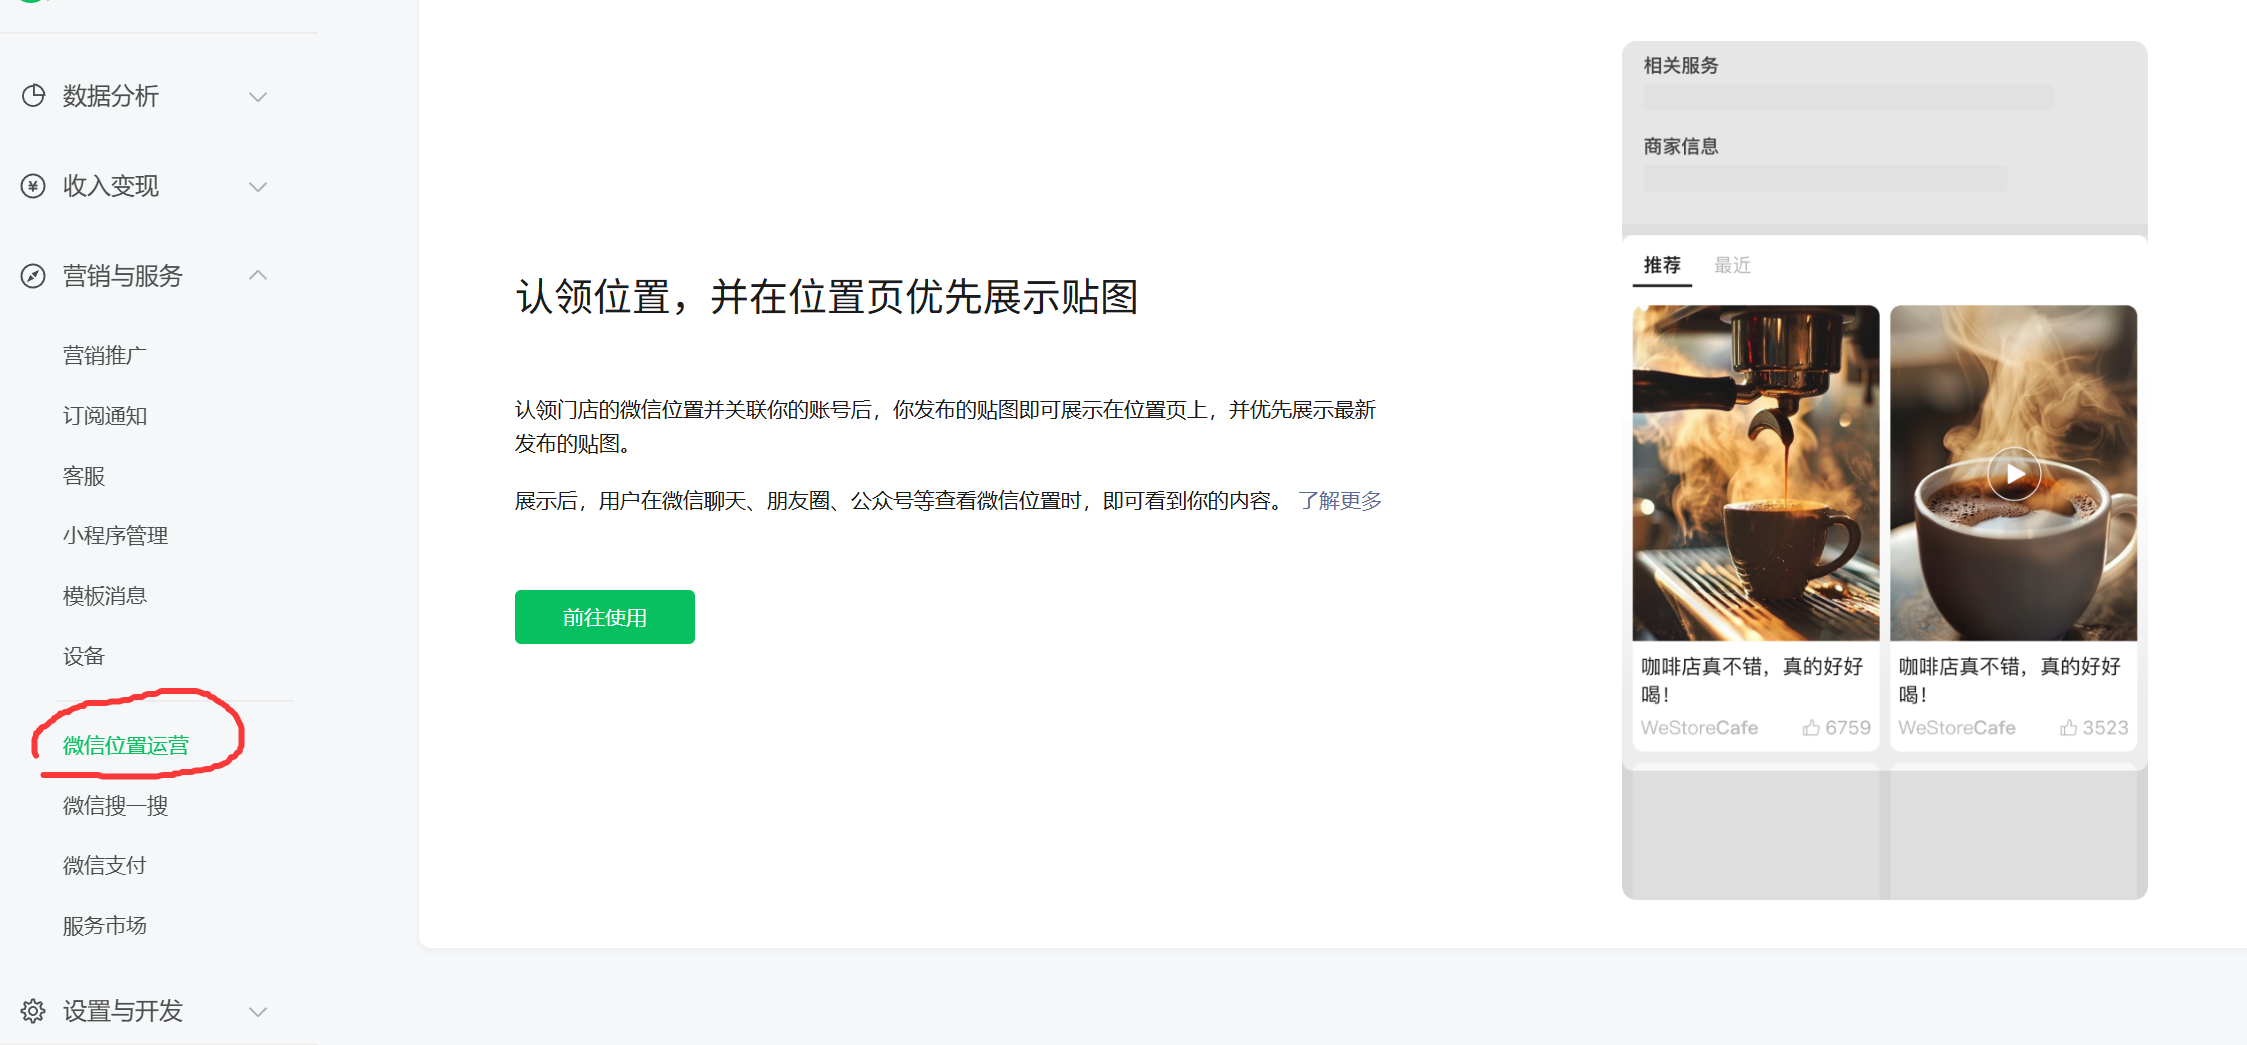Click the play icon on the coffee video
Image resolution: width=2247 pixels, height=1045 pixels.
click(x=2013, y=474)
